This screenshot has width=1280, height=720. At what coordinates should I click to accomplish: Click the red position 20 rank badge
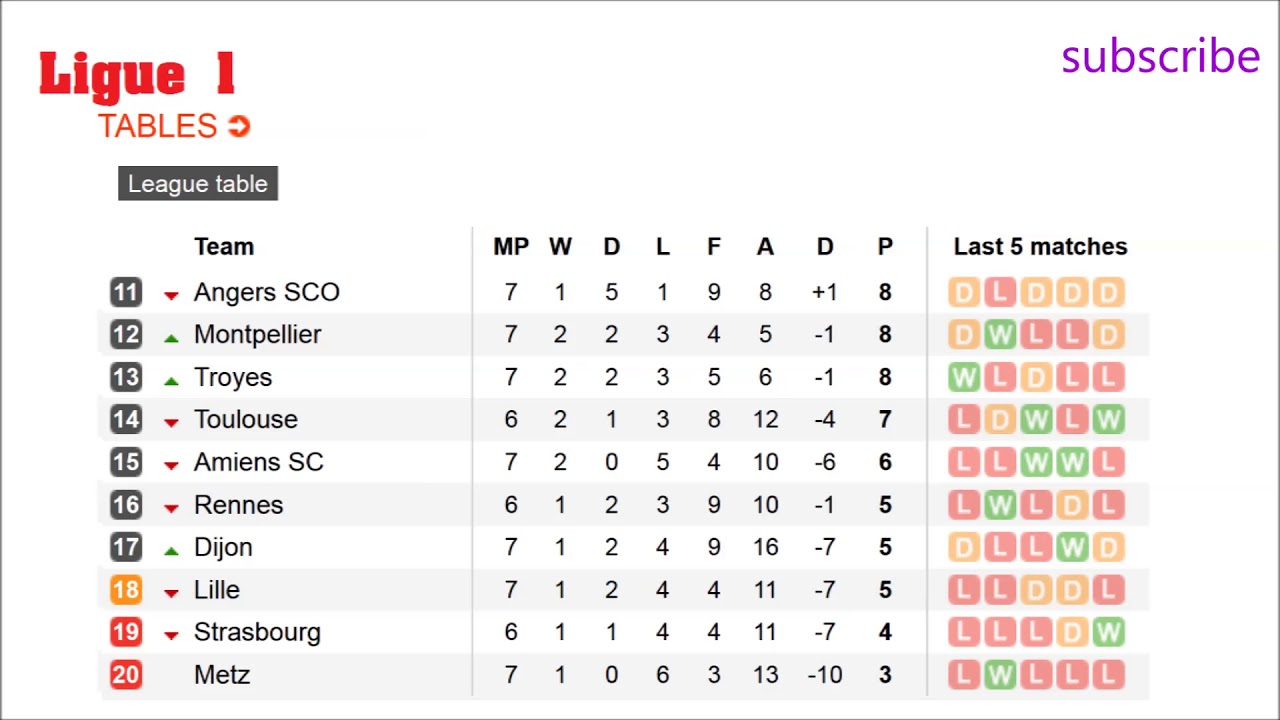tap(126, 675)
